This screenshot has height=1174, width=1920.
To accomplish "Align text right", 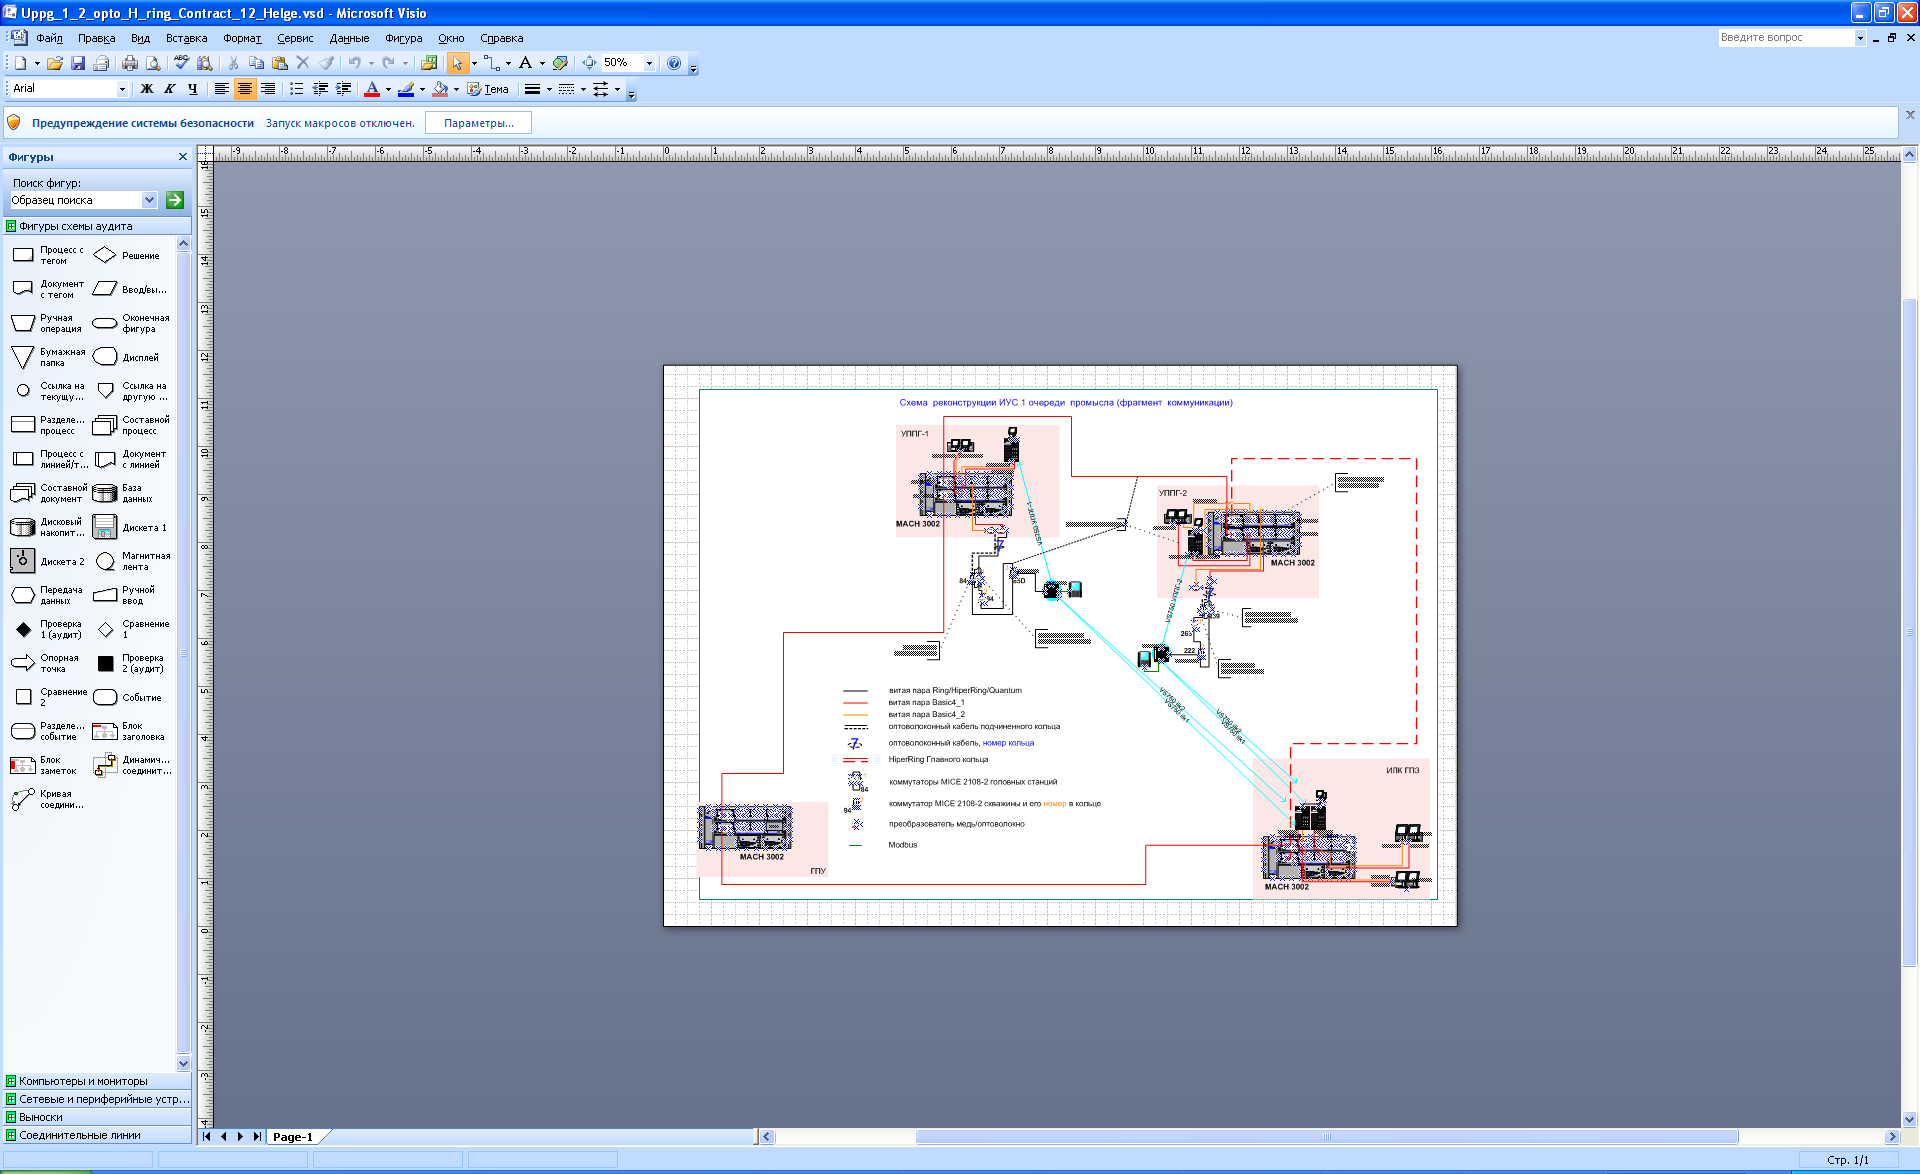I will pyautogui.click(x=268, y=89).
